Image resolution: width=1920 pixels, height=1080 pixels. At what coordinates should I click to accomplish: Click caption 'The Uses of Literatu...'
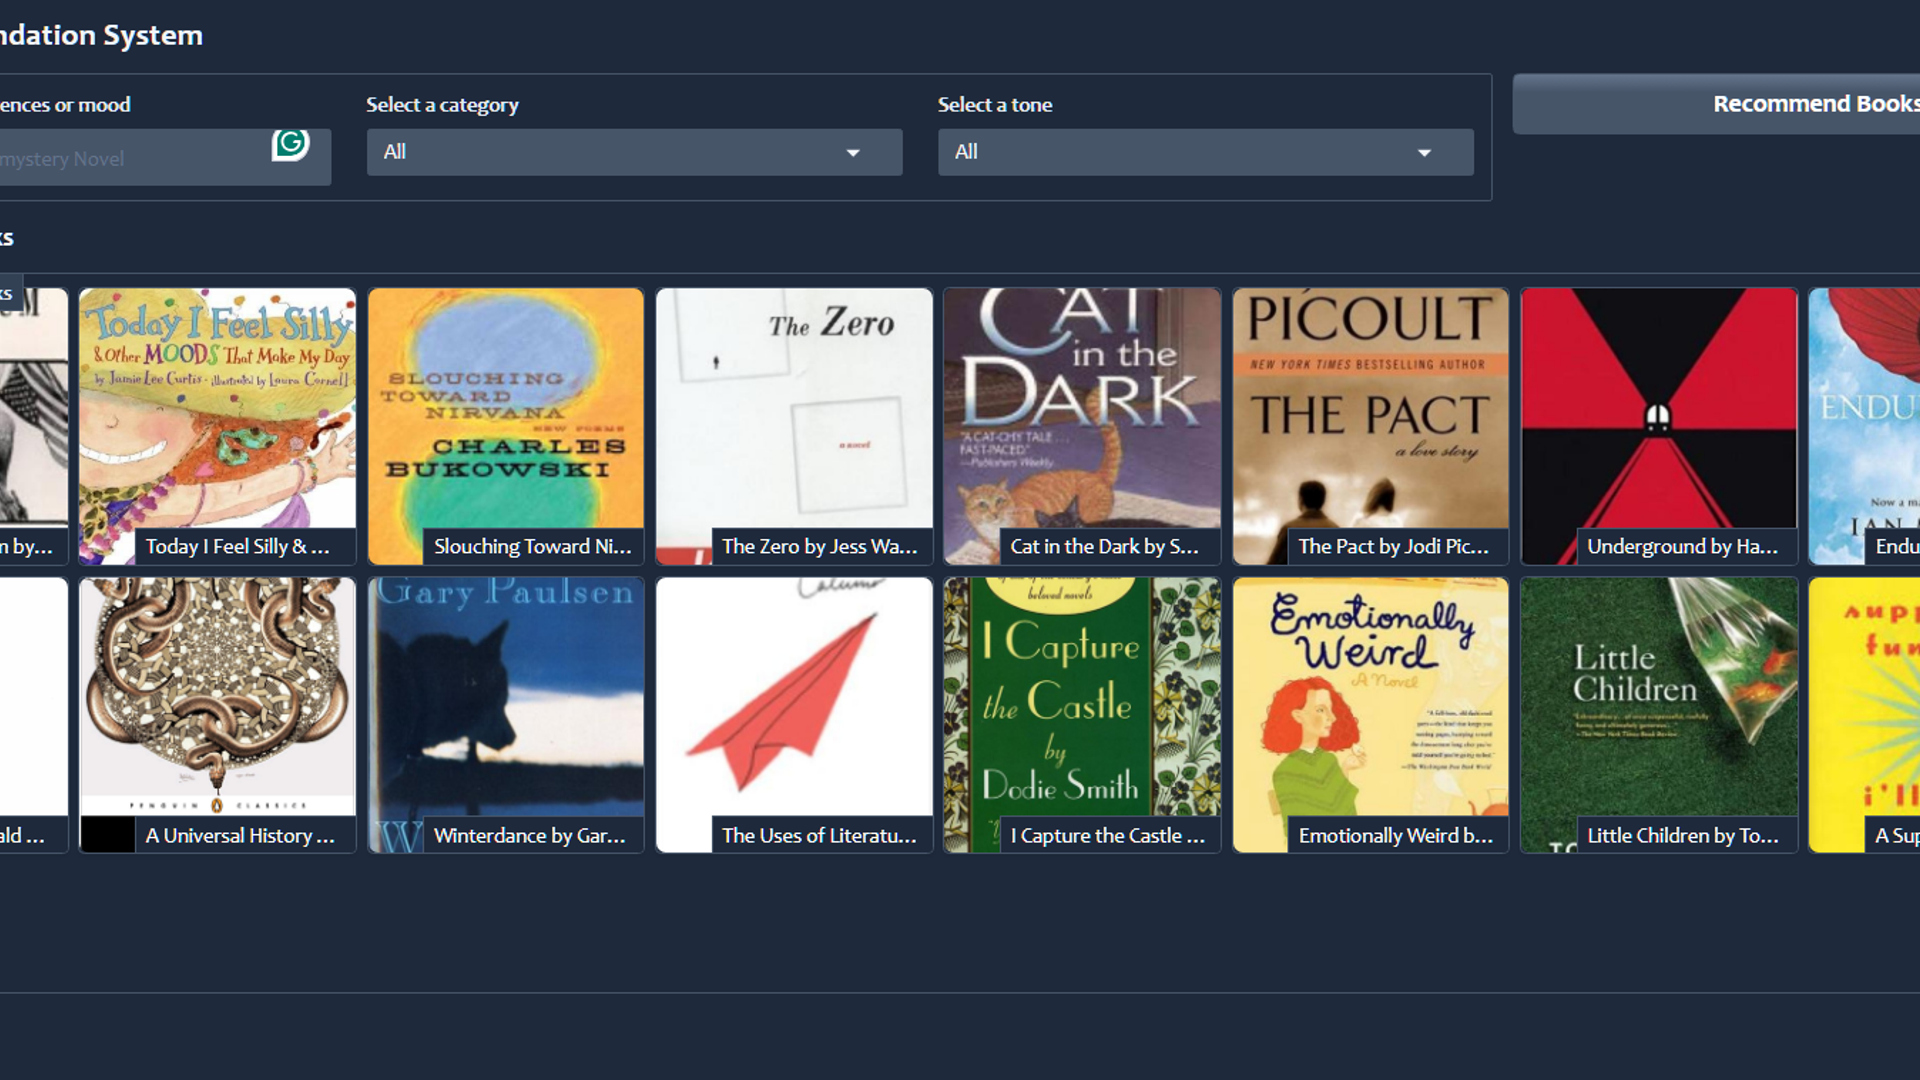820,835
